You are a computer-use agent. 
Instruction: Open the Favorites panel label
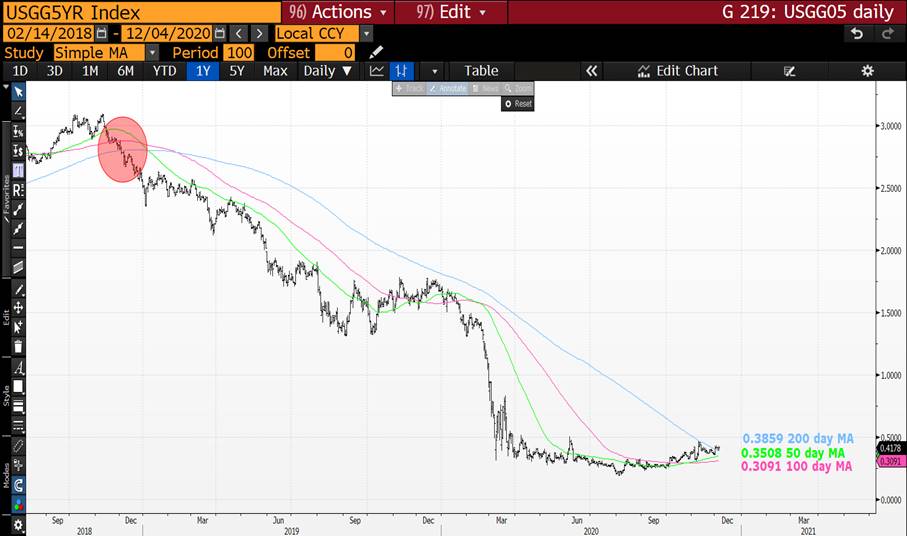[x=6, y=198]
